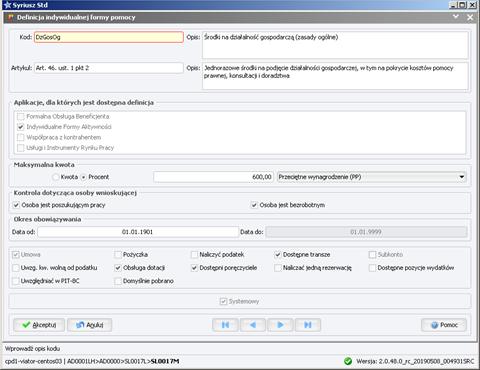Image resolution: width=480 pixels, height=370 pixels.
Task: Go to first record navigation button
Action: [225, 325]
